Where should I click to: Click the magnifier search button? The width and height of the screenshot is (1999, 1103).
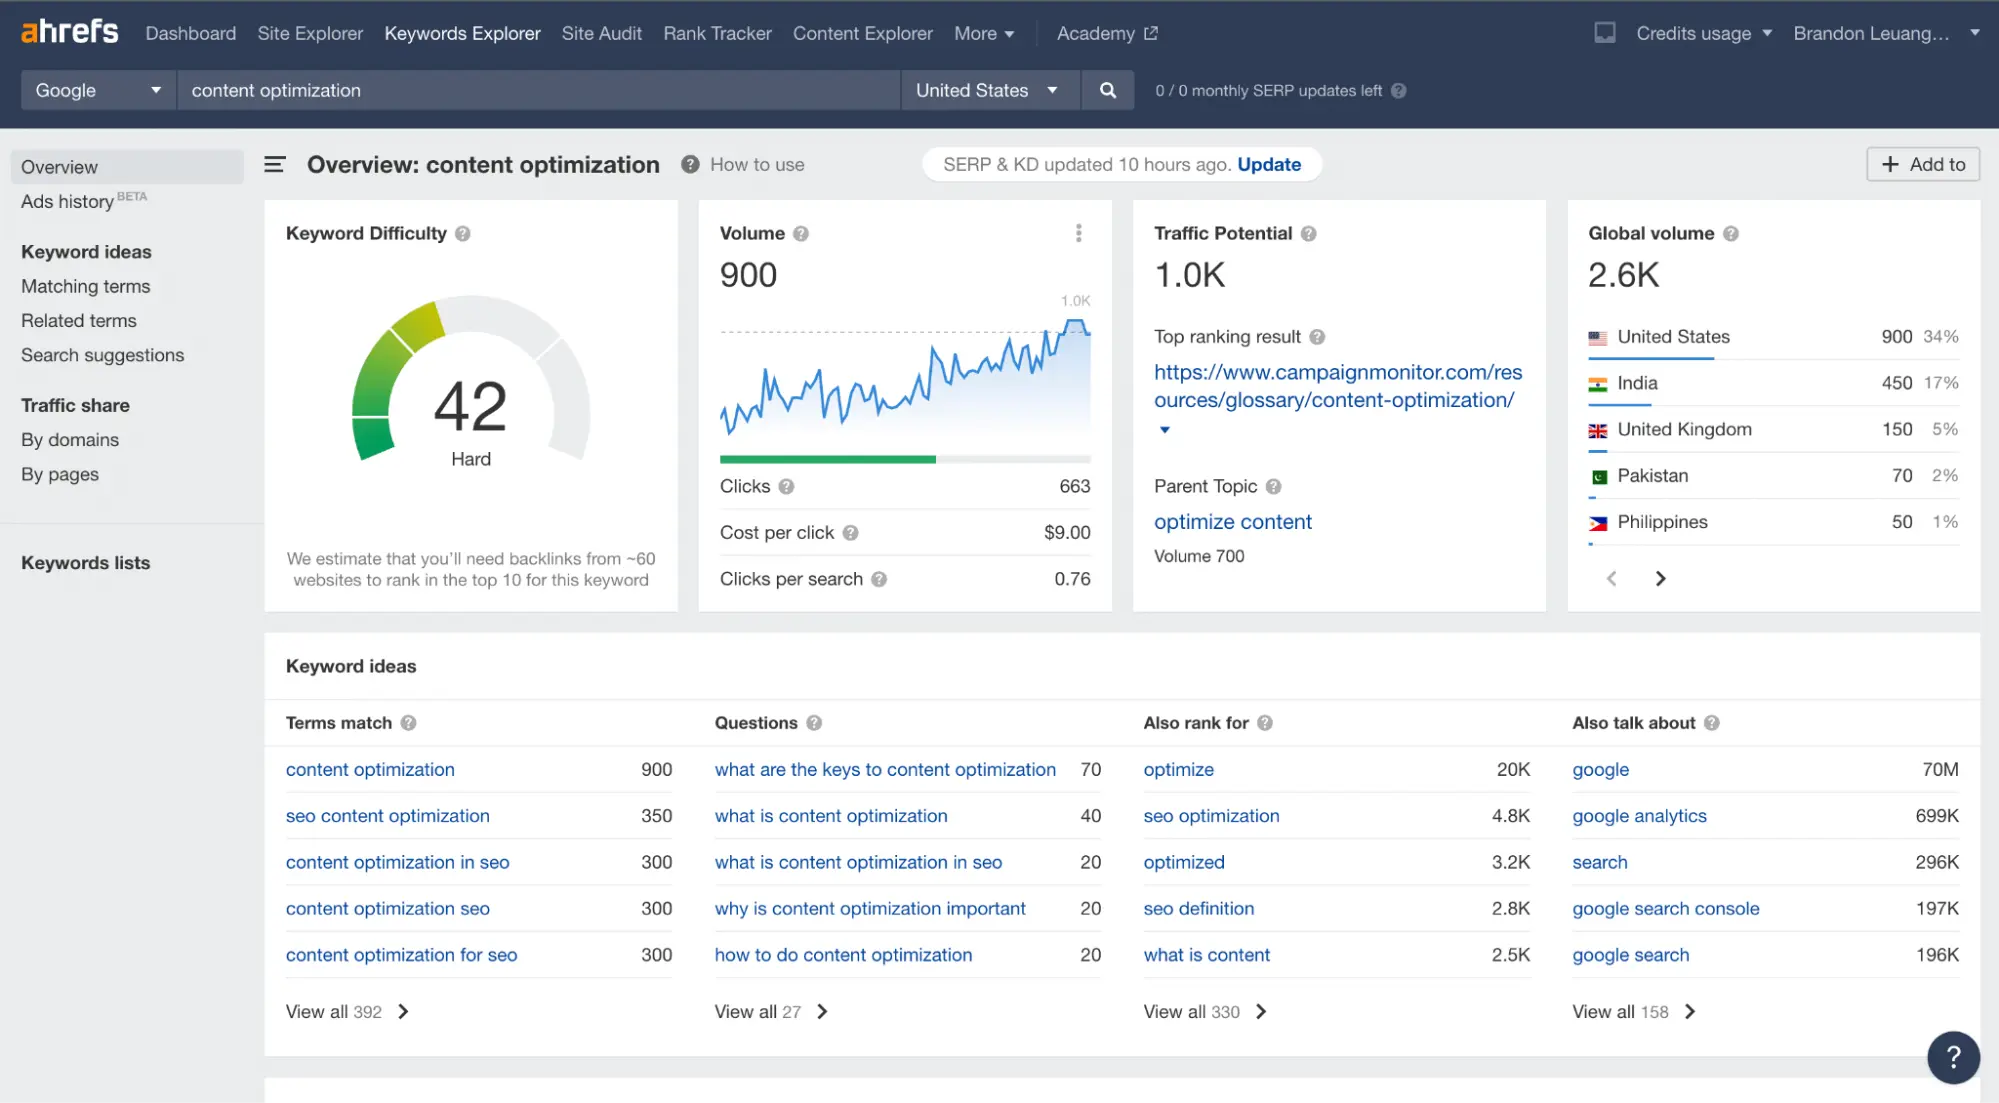(x=1107, y=90)
